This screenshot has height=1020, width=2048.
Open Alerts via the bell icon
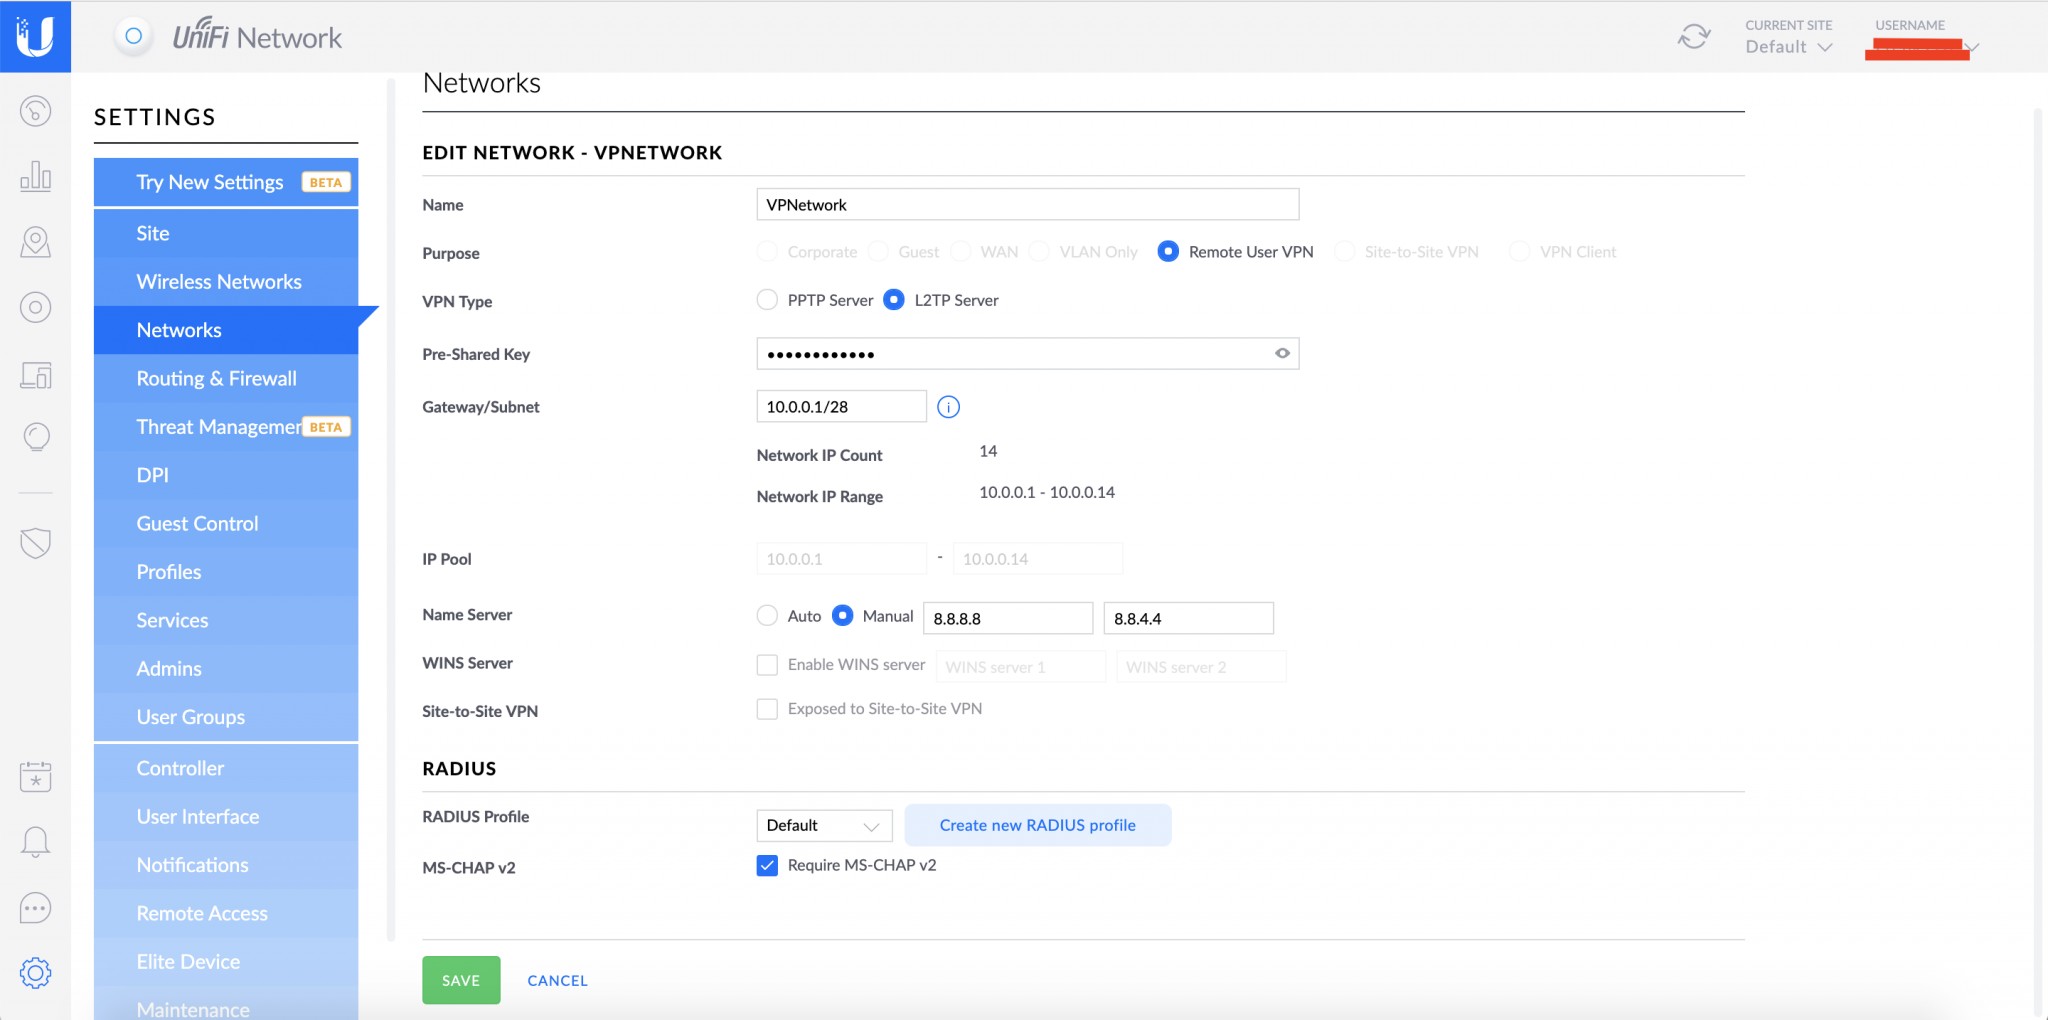click(36, 841)
